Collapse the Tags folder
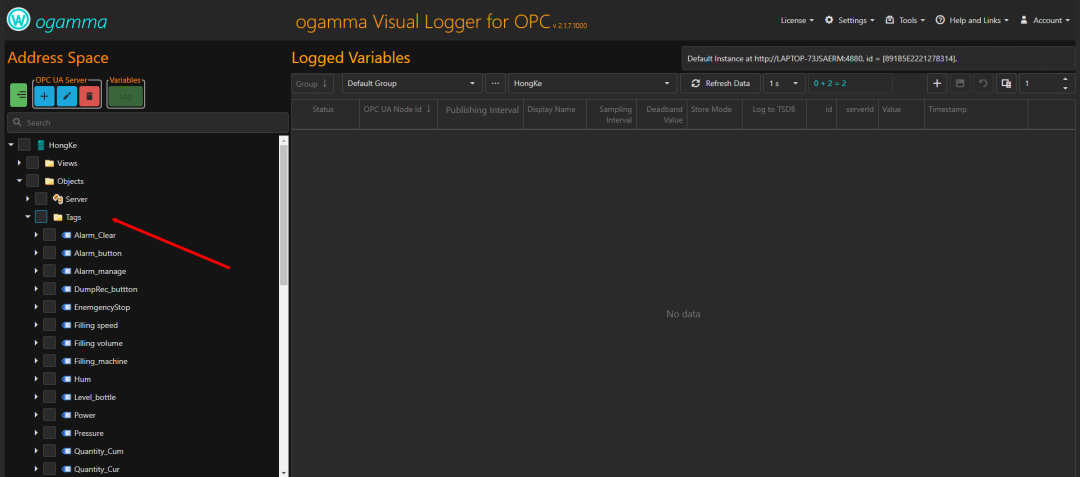 pyautogui.click(x=28, y=217)
